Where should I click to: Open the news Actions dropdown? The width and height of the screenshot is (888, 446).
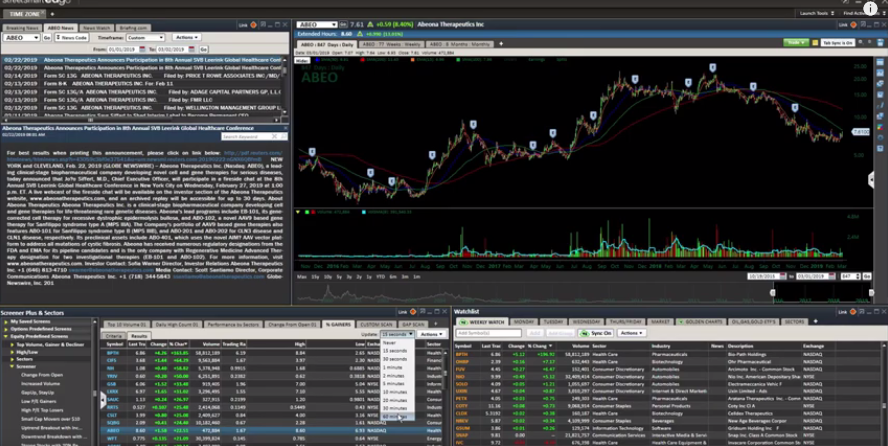pyautogui.click(x=186, y=37)
